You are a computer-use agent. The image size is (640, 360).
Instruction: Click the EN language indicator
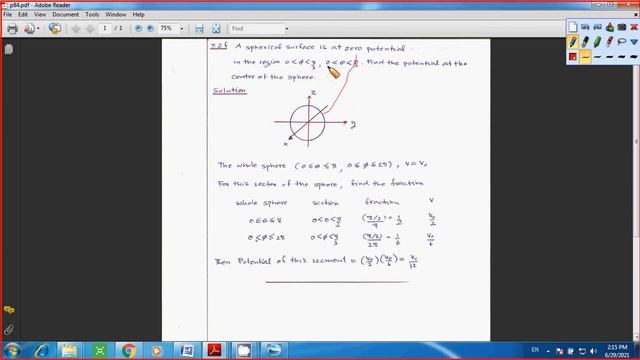point(535,350)
